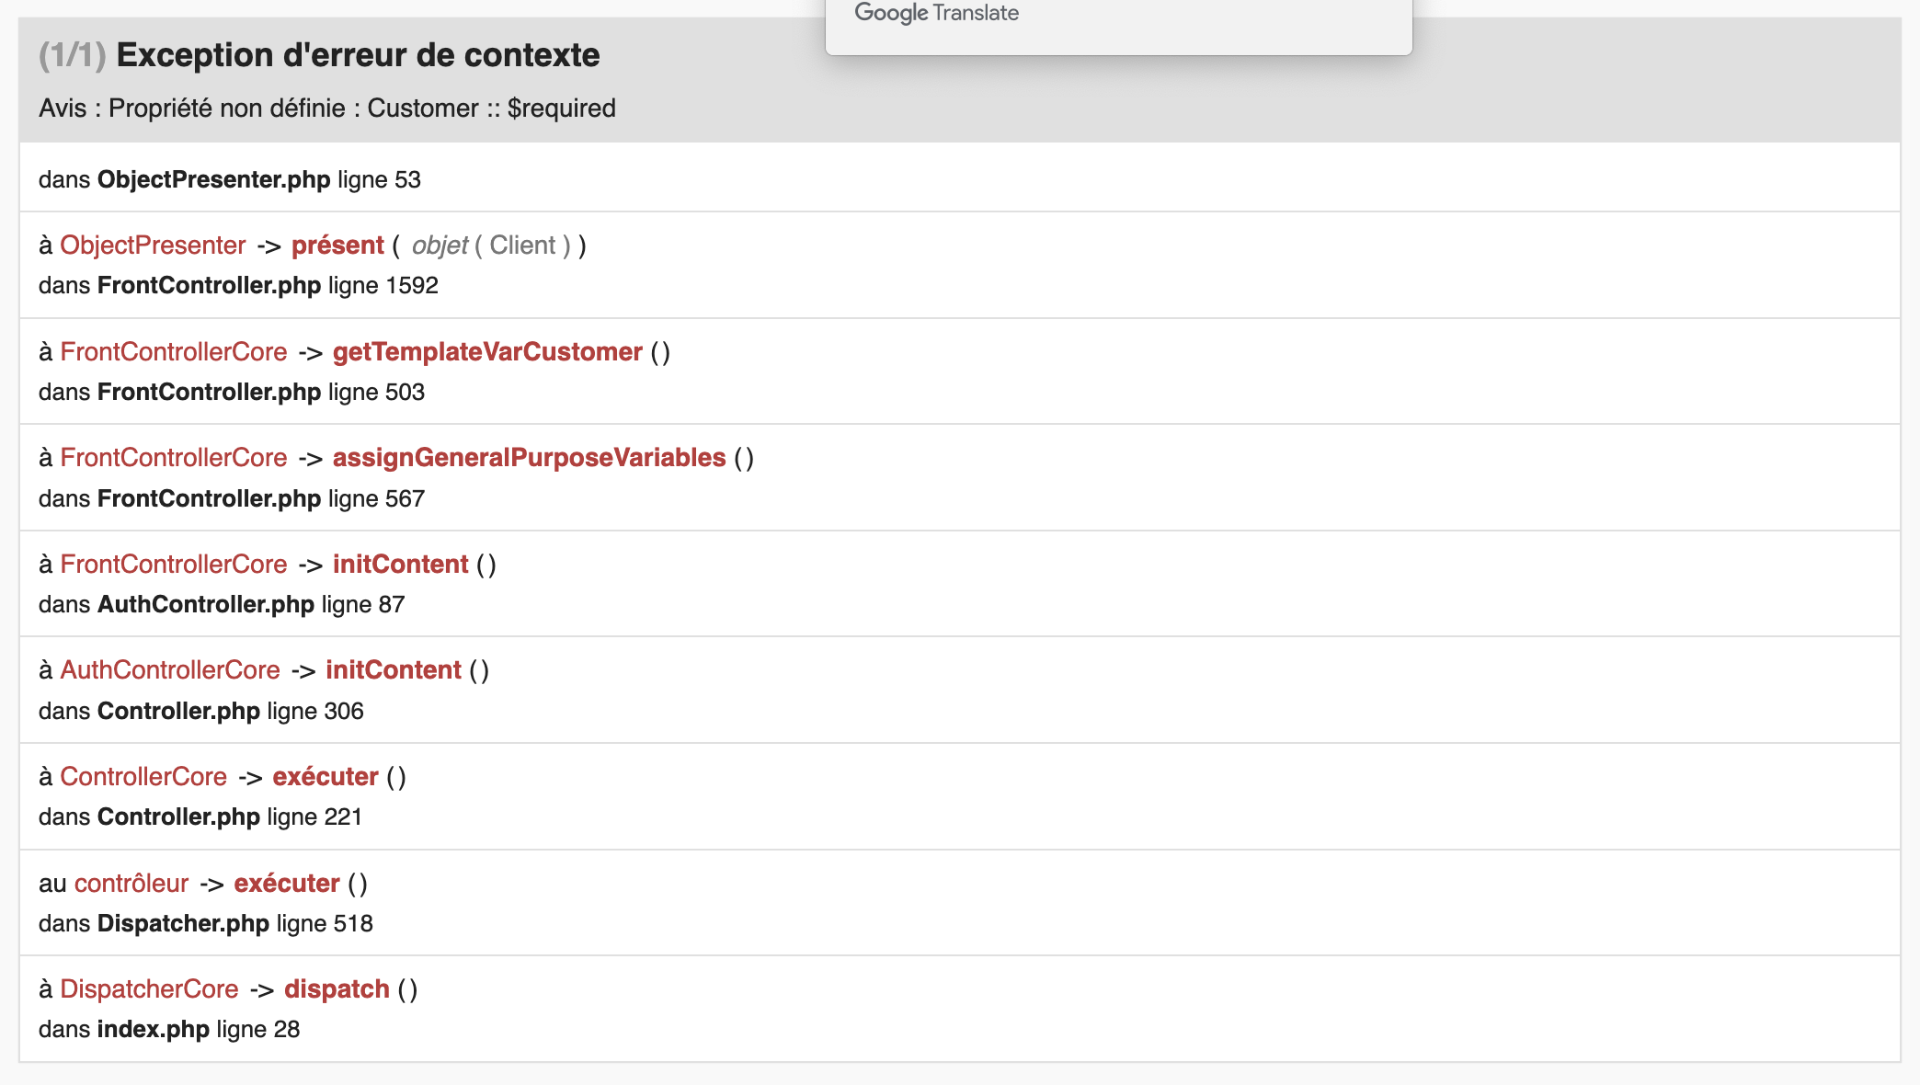Screen dimensions: 1920x1085
Task: Open the assignGeneralPurposeVariables method link
Action: pos(528,458)
